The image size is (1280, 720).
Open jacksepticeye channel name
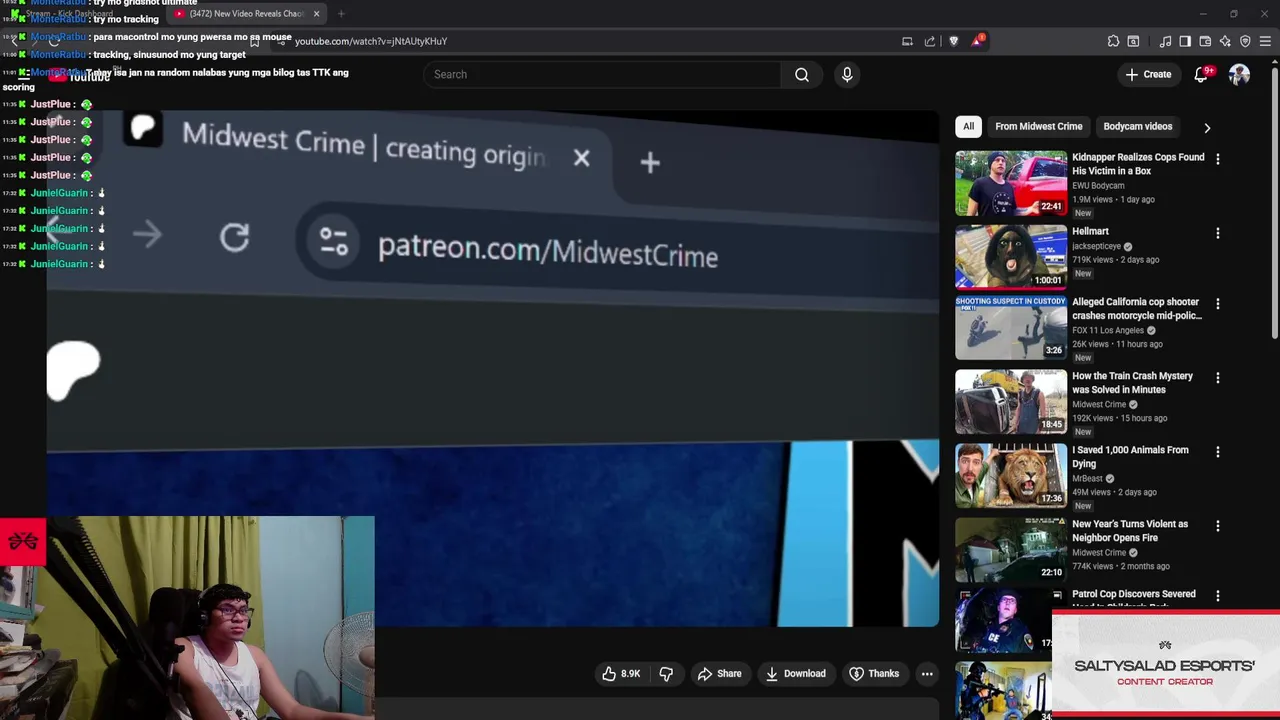pyautogui.click(x=1097, y=246)
